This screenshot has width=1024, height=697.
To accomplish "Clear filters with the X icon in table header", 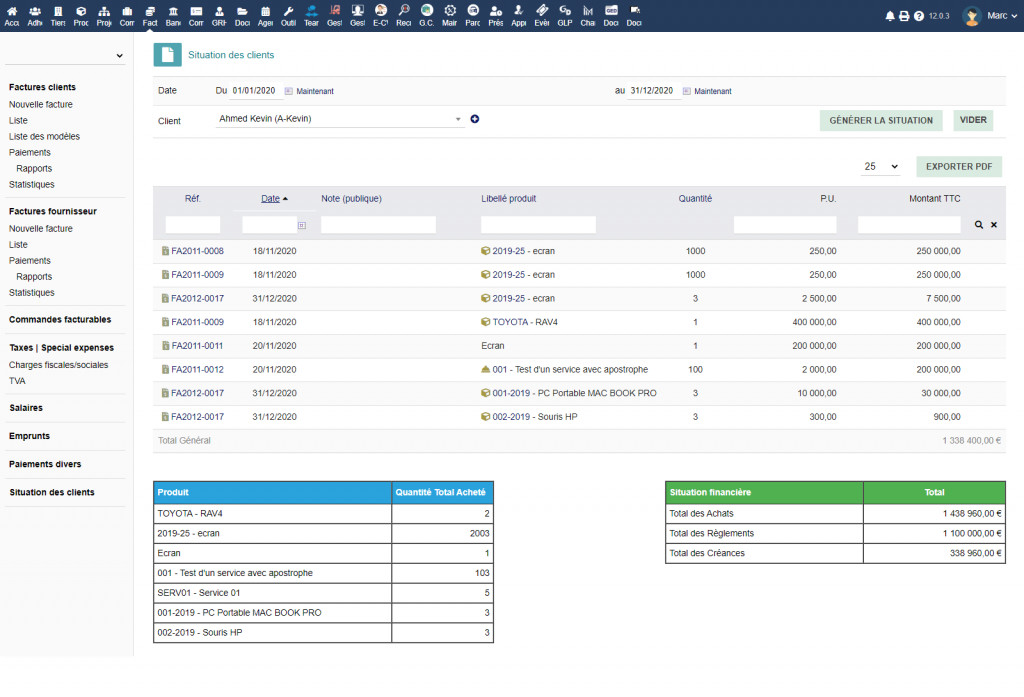I will [994, 225].
